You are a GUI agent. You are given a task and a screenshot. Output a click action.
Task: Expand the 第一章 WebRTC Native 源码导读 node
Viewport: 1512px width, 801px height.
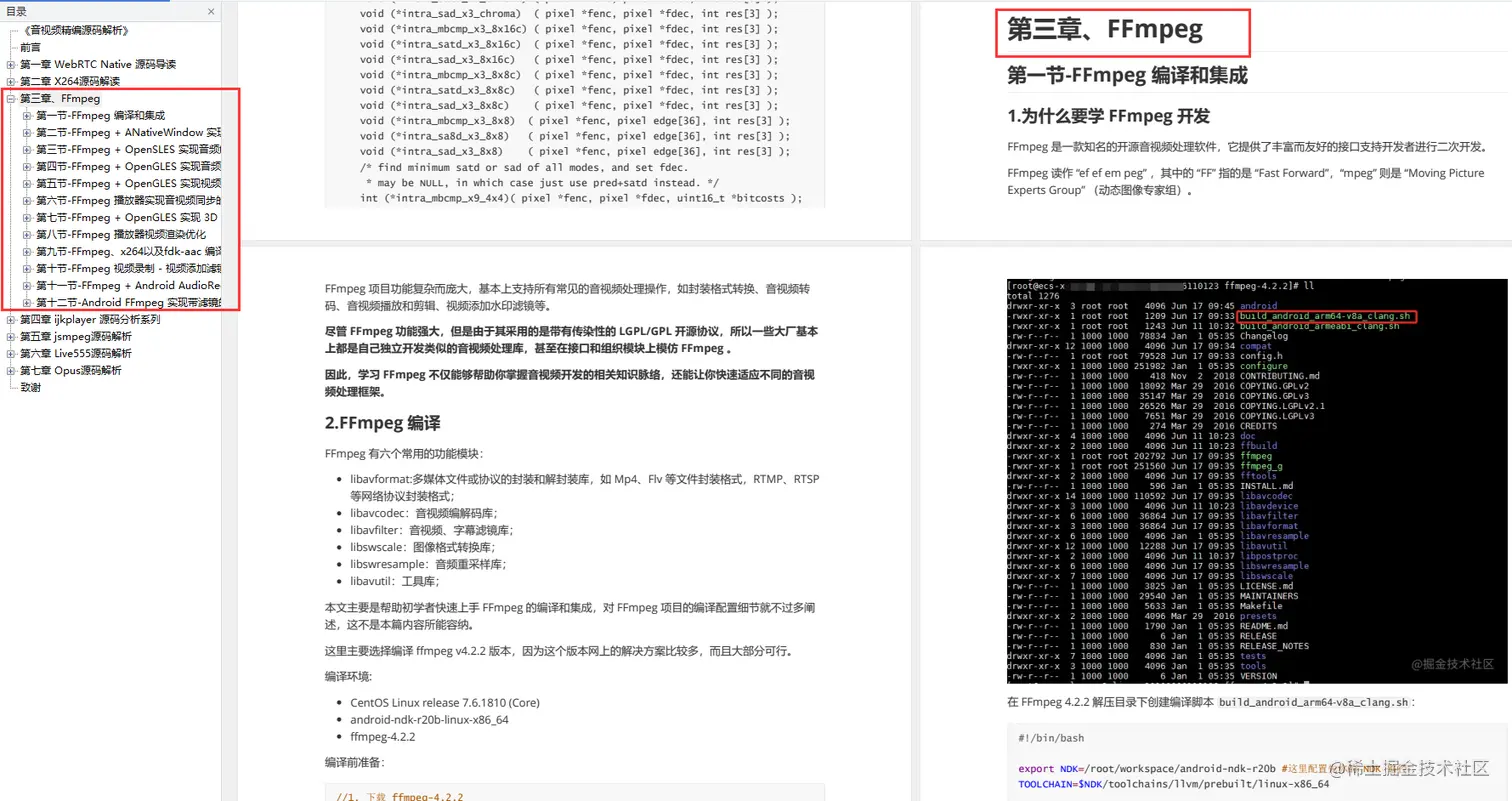11,64
